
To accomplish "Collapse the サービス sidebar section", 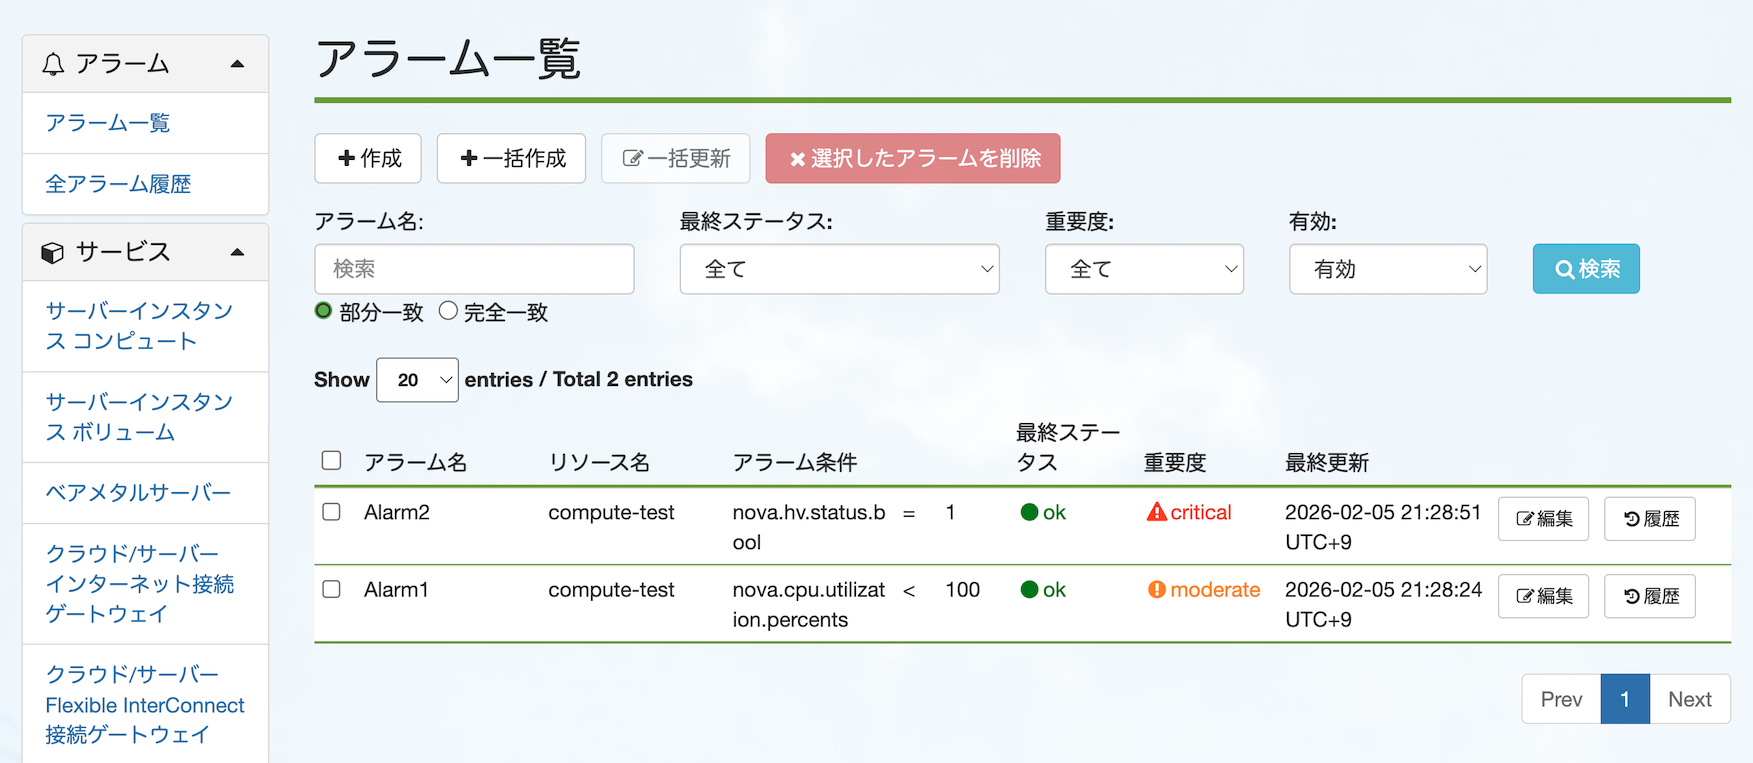I will [237, 252].
